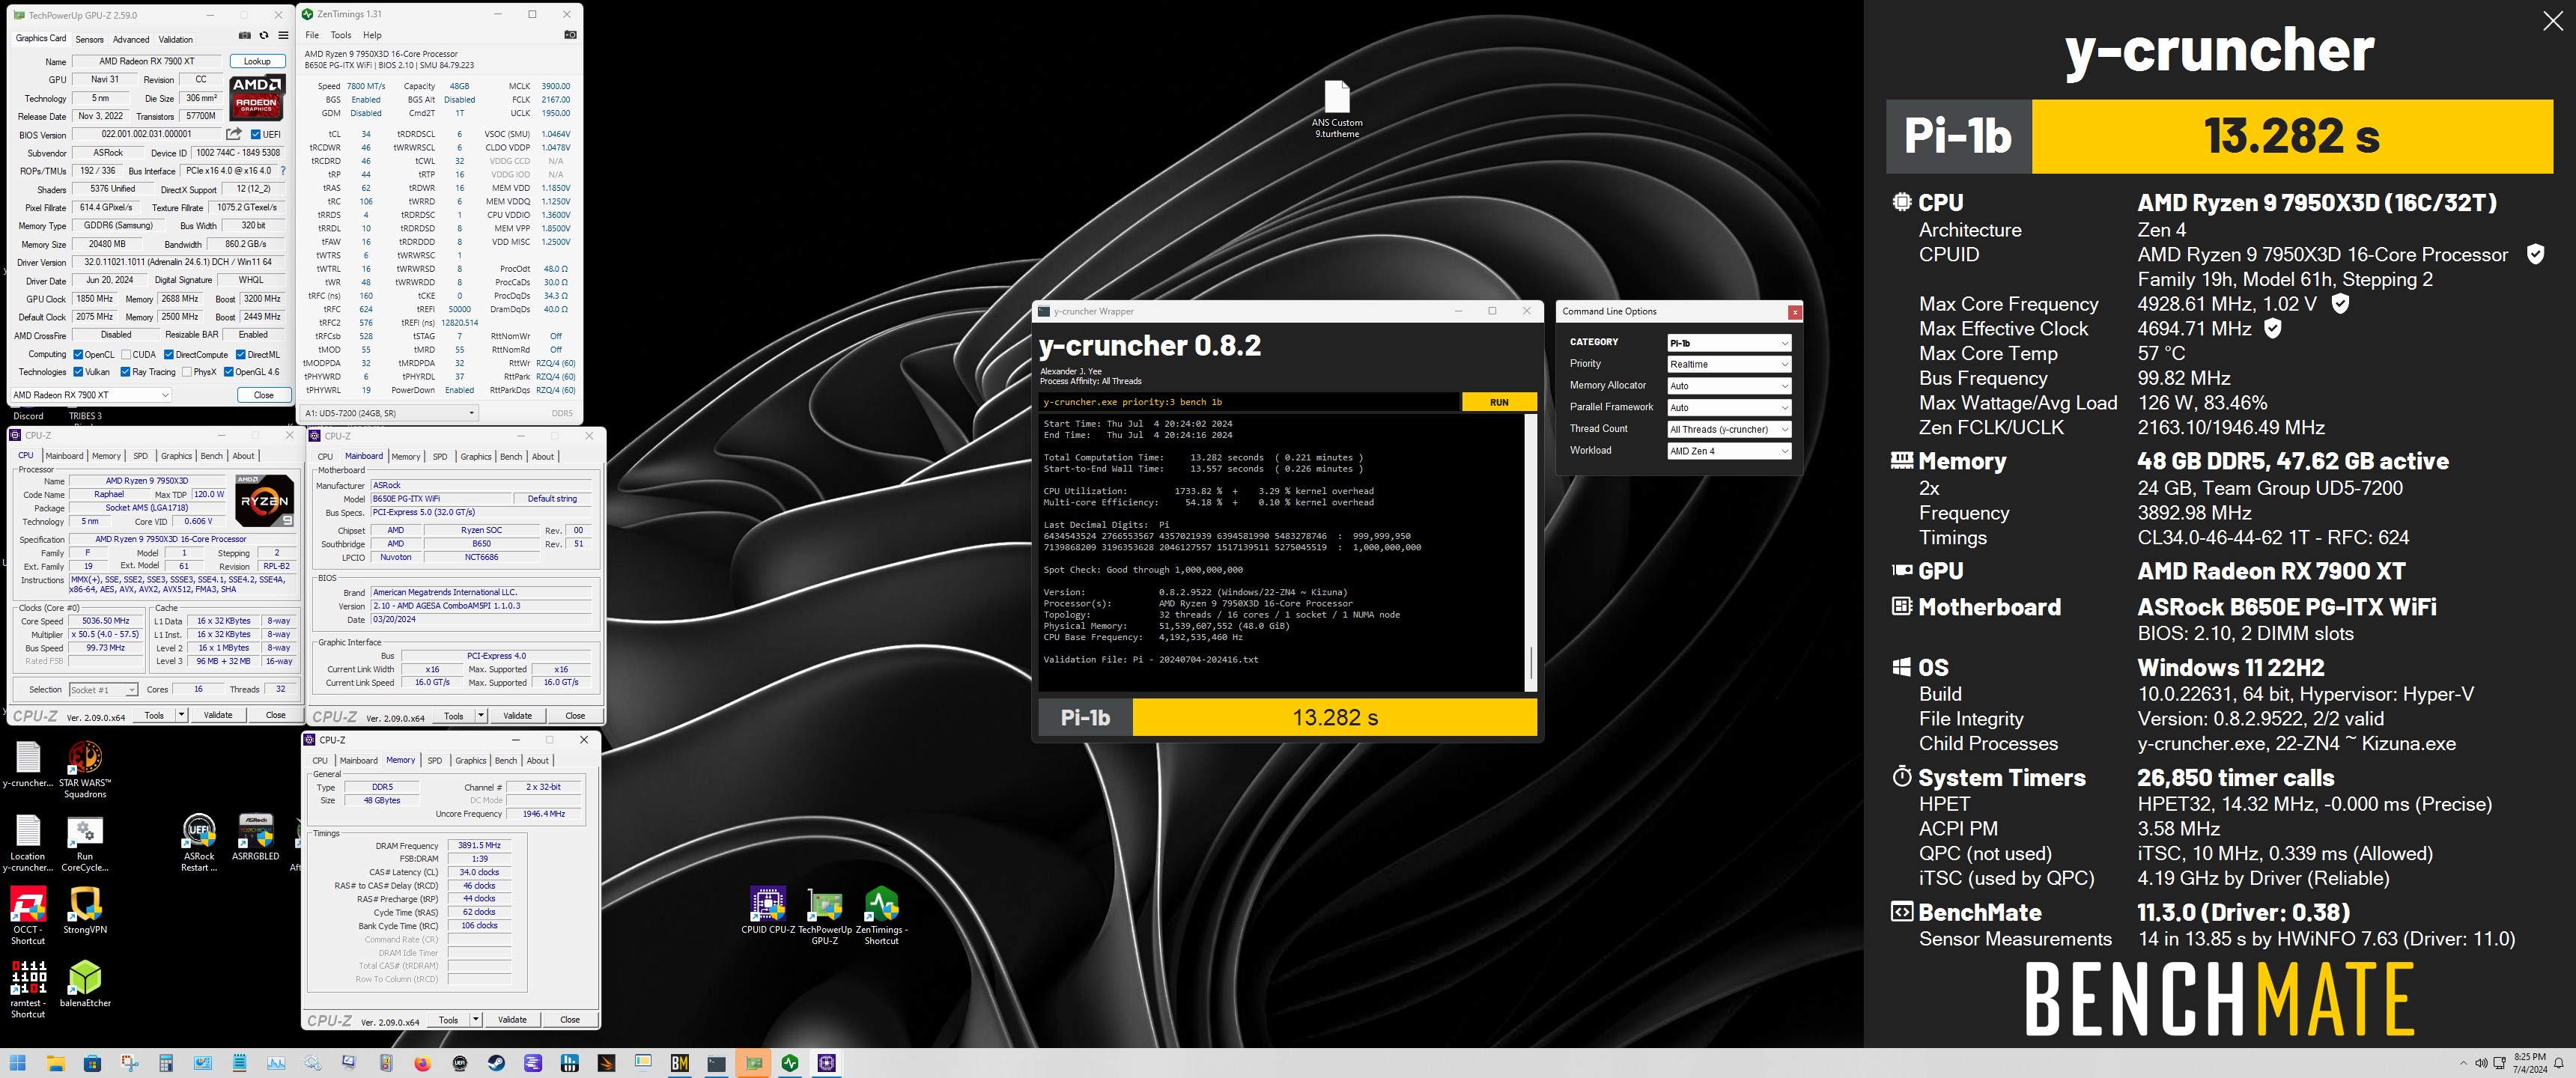This screenshot has width=2576, height=1078.
Task: Click the Firefox icon in the taskbar
Action: (x=423, y=1063)
